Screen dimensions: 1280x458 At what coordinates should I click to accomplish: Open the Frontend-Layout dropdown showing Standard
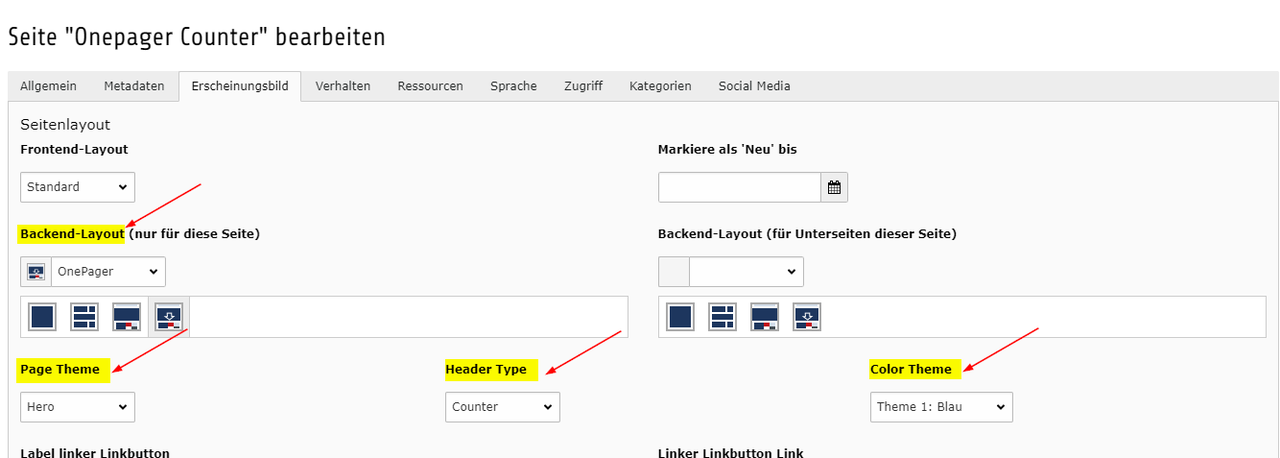77,187
